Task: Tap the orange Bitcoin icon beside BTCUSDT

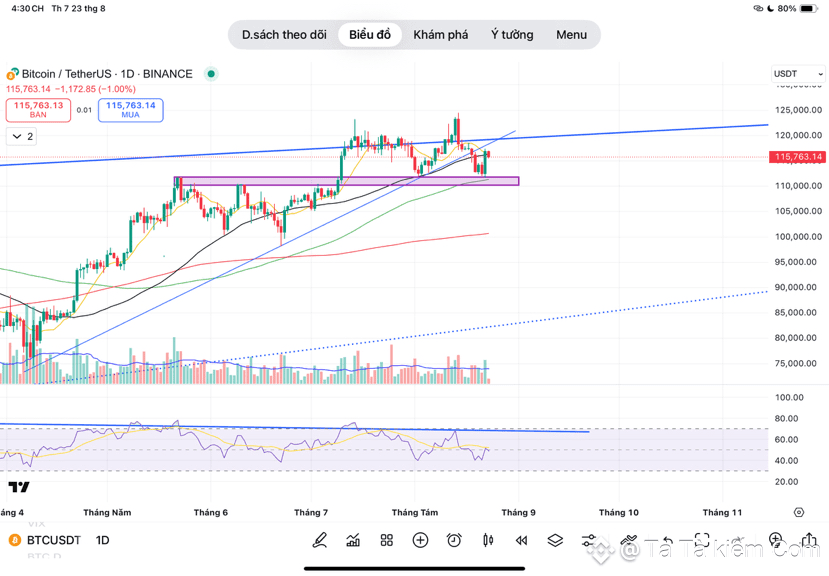Action: point(15,540)
